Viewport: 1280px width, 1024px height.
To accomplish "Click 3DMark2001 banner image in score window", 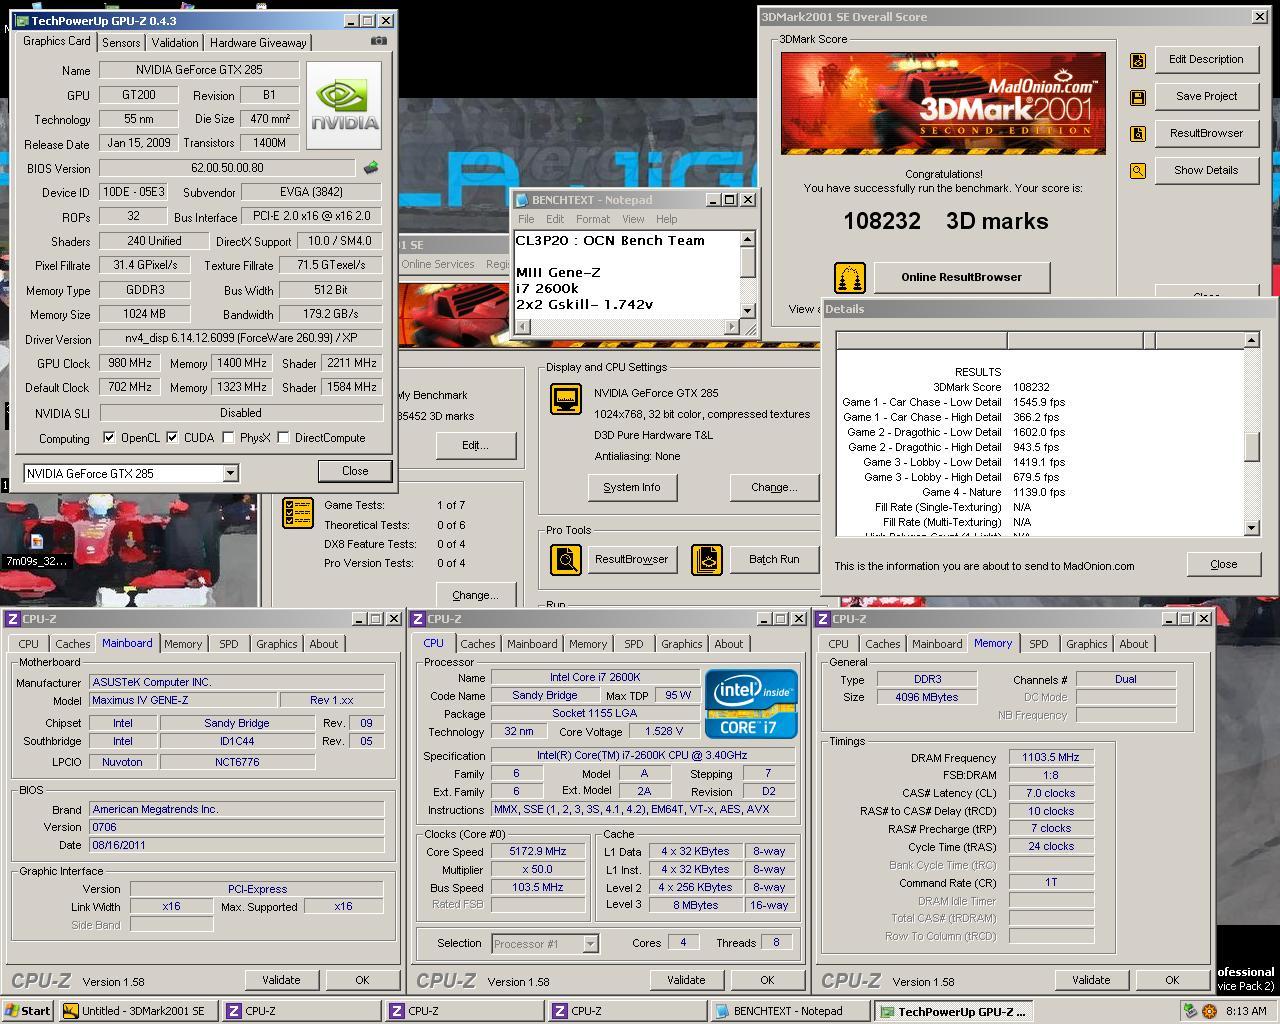I will pos(943,103).
